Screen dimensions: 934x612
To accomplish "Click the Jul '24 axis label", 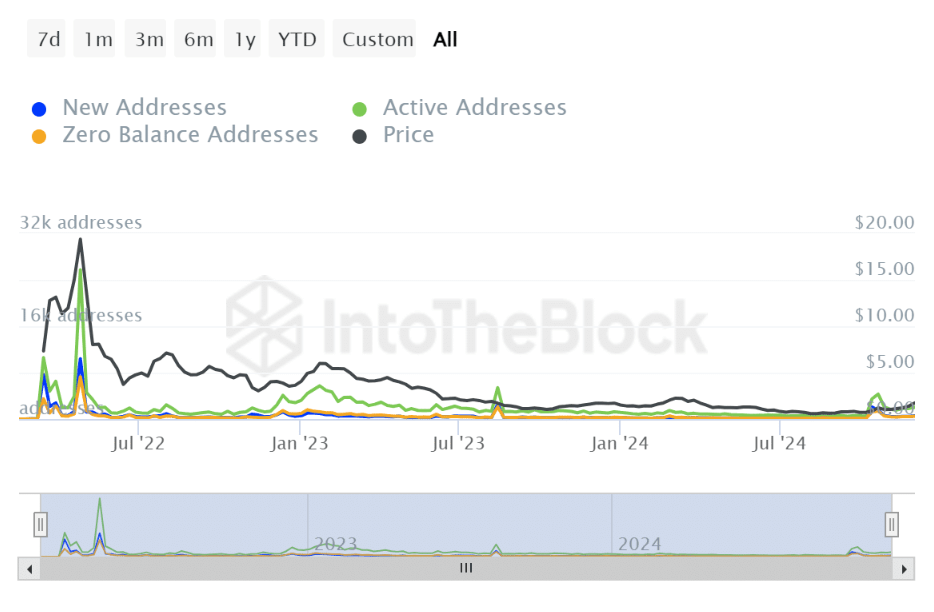I will pyautogui.click(x=779, y=443).
